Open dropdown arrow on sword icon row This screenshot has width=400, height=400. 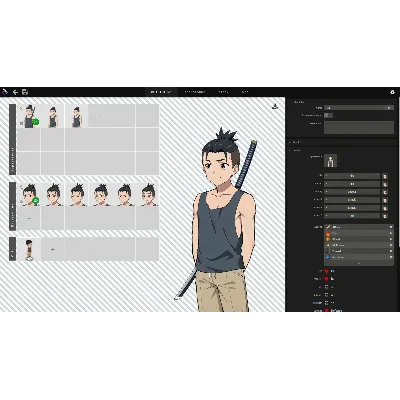tap(391, 227)
